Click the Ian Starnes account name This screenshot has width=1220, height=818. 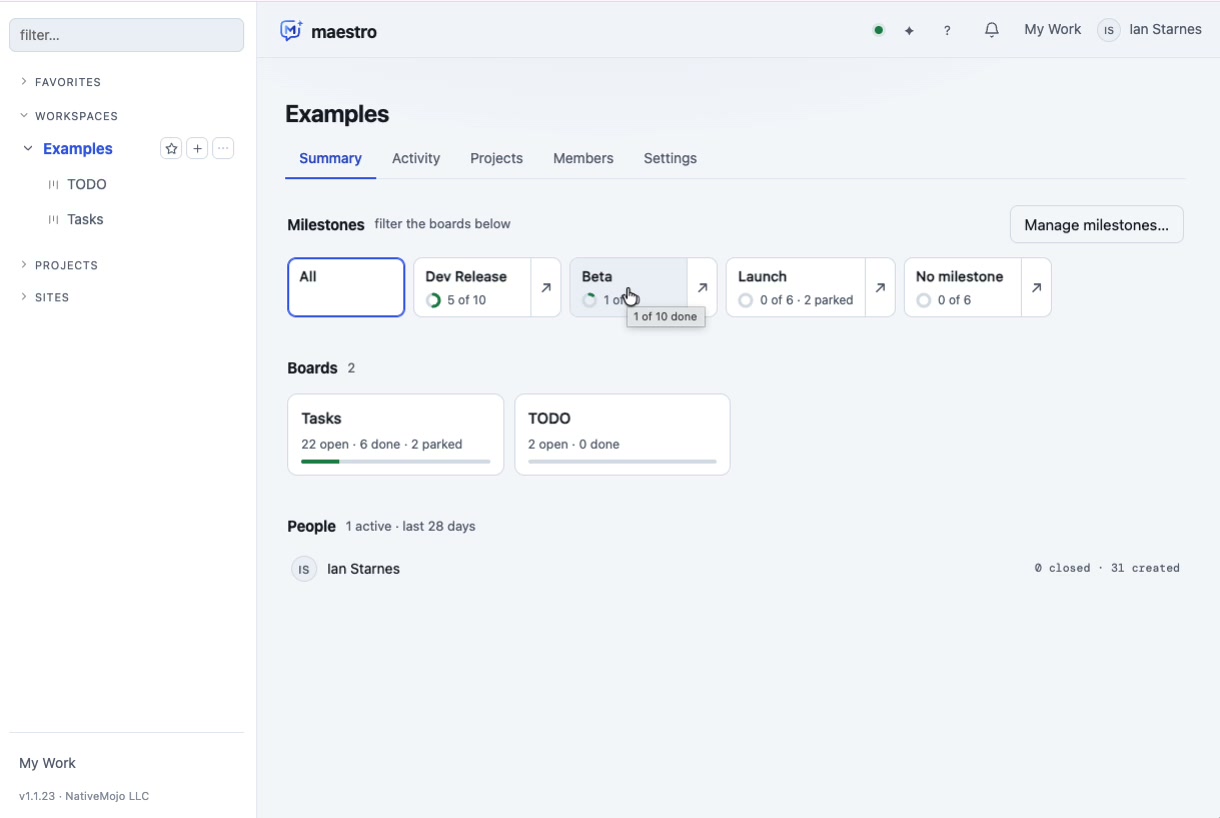click(x=1165, y=30)
